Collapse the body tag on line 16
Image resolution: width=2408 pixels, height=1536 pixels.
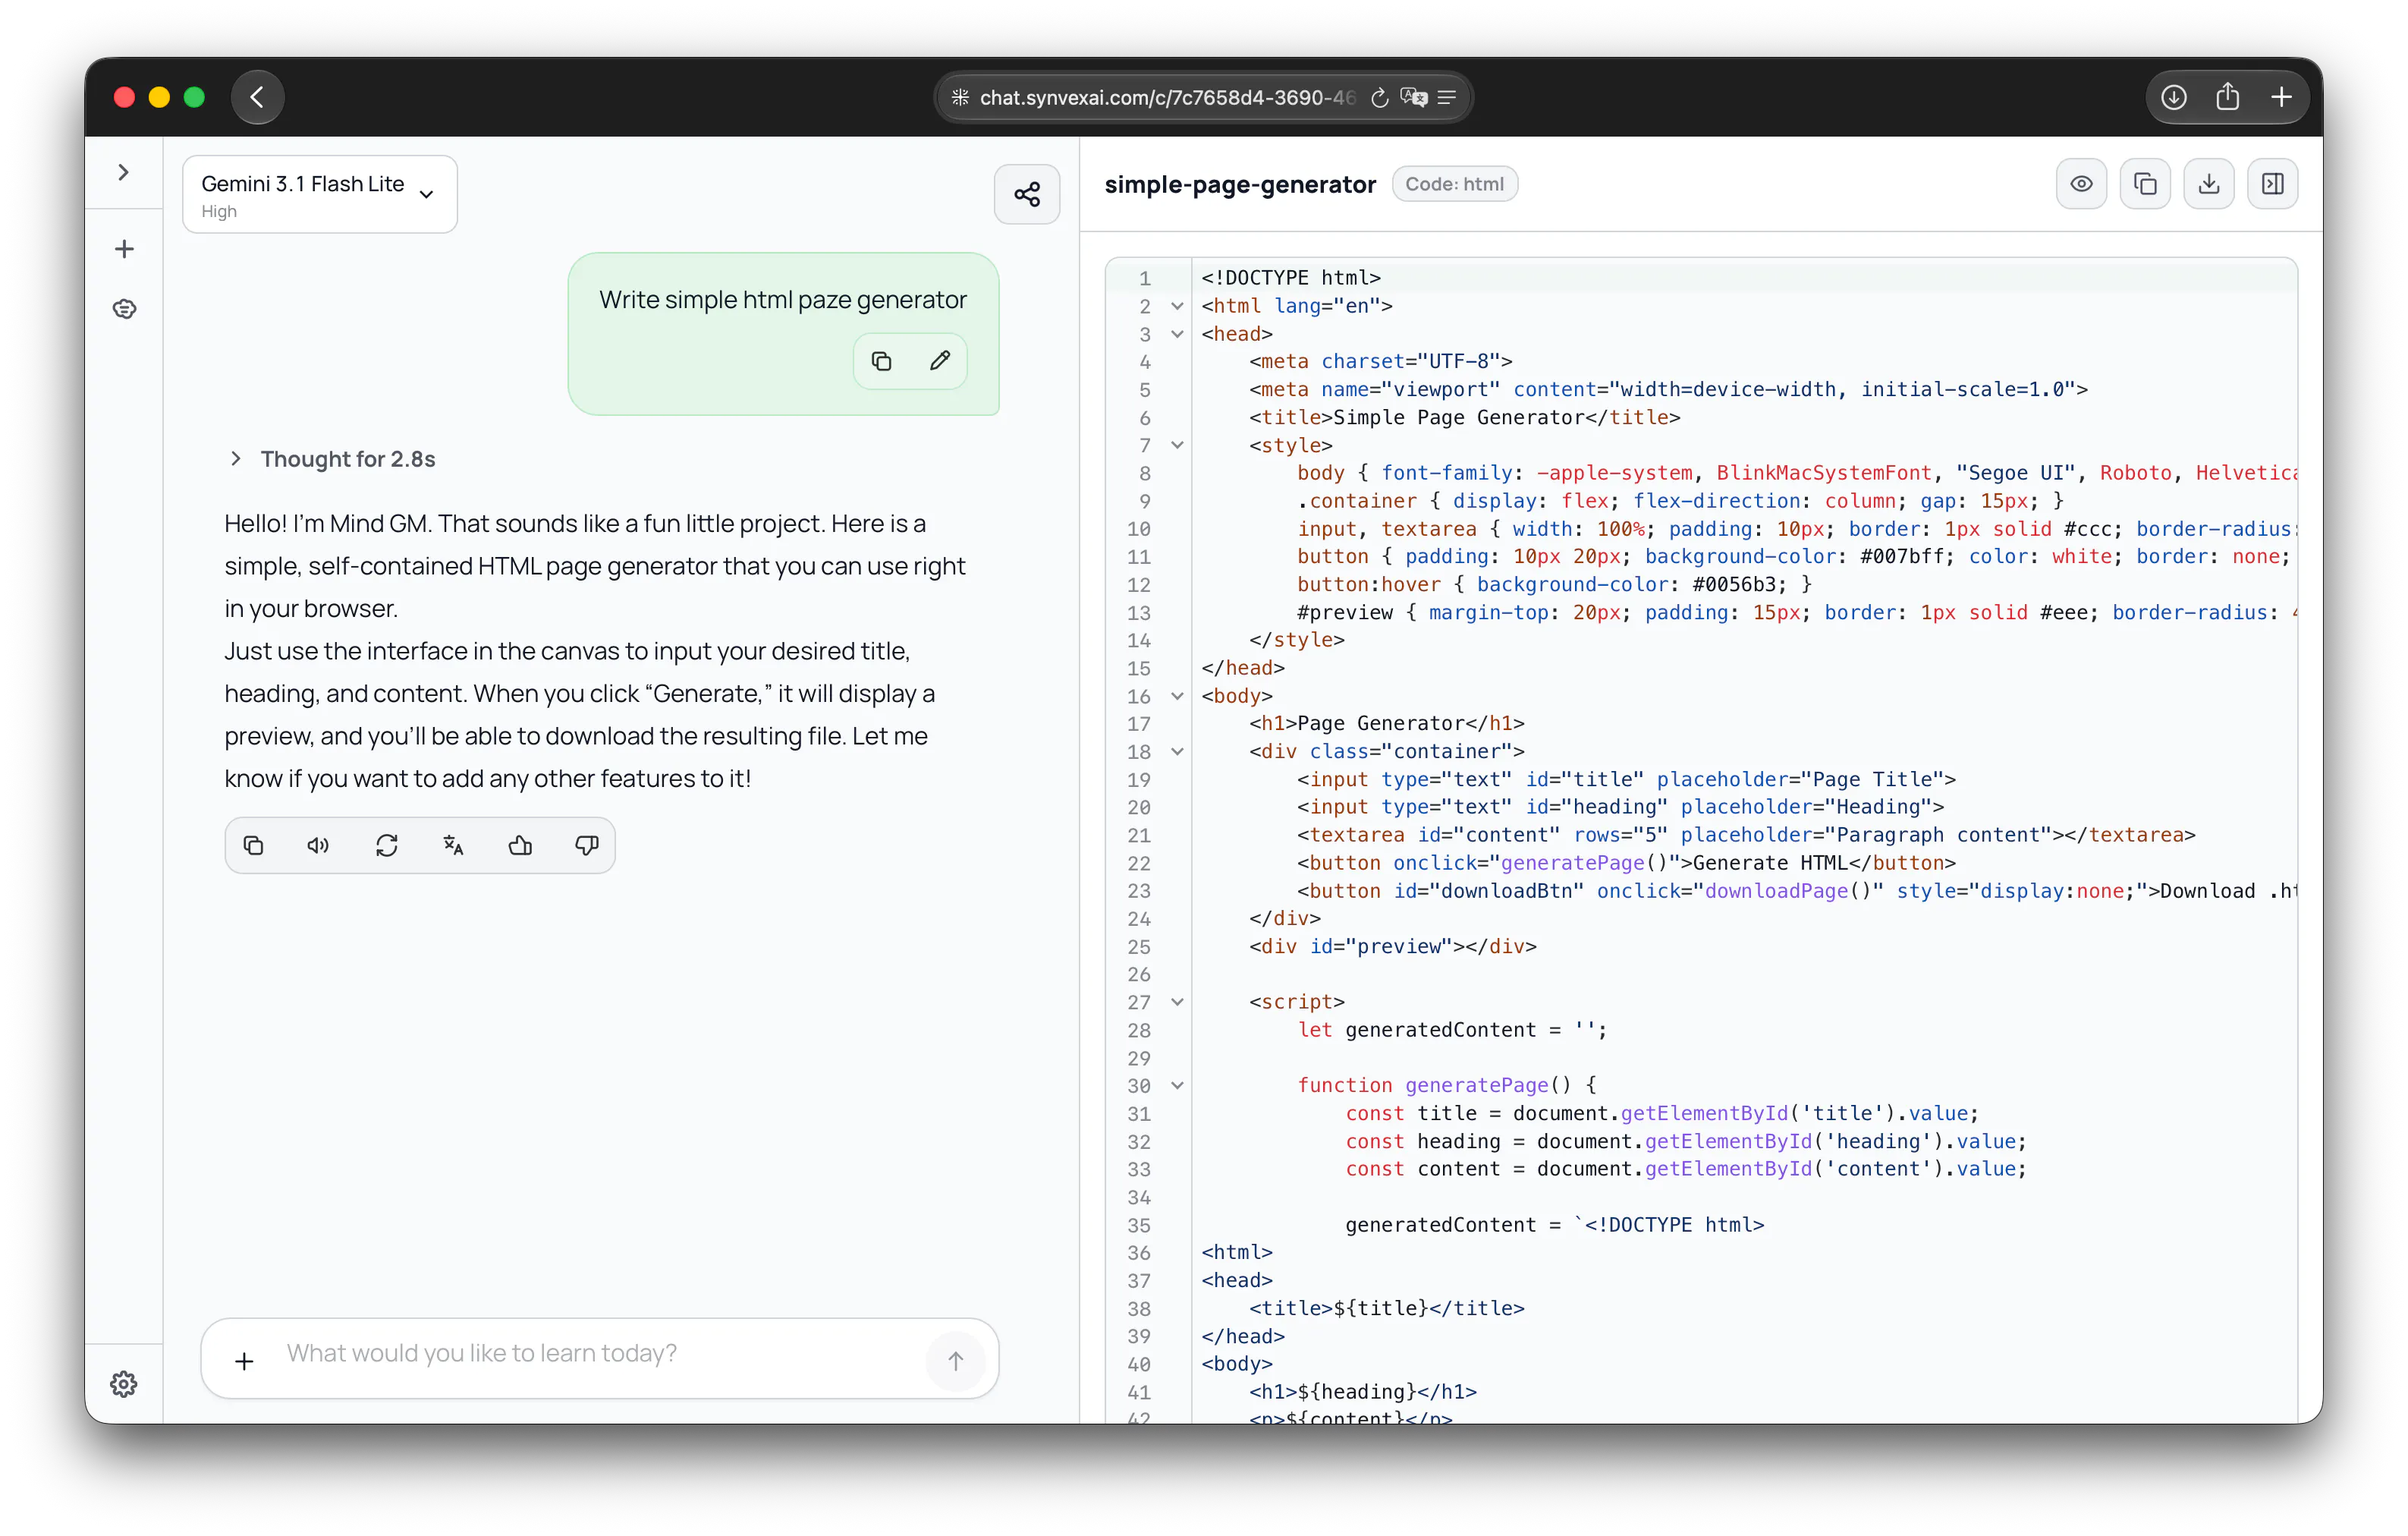1178,696
